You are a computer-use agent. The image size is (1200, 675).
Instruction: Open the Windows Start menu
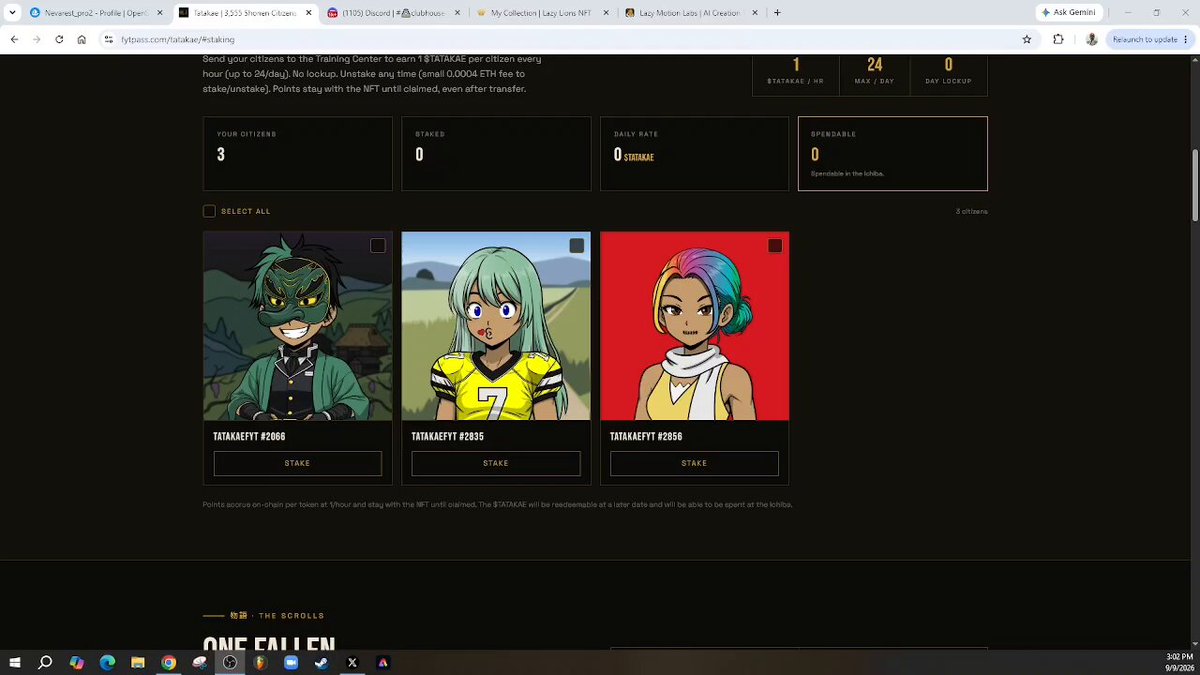[x=15, y=662]
